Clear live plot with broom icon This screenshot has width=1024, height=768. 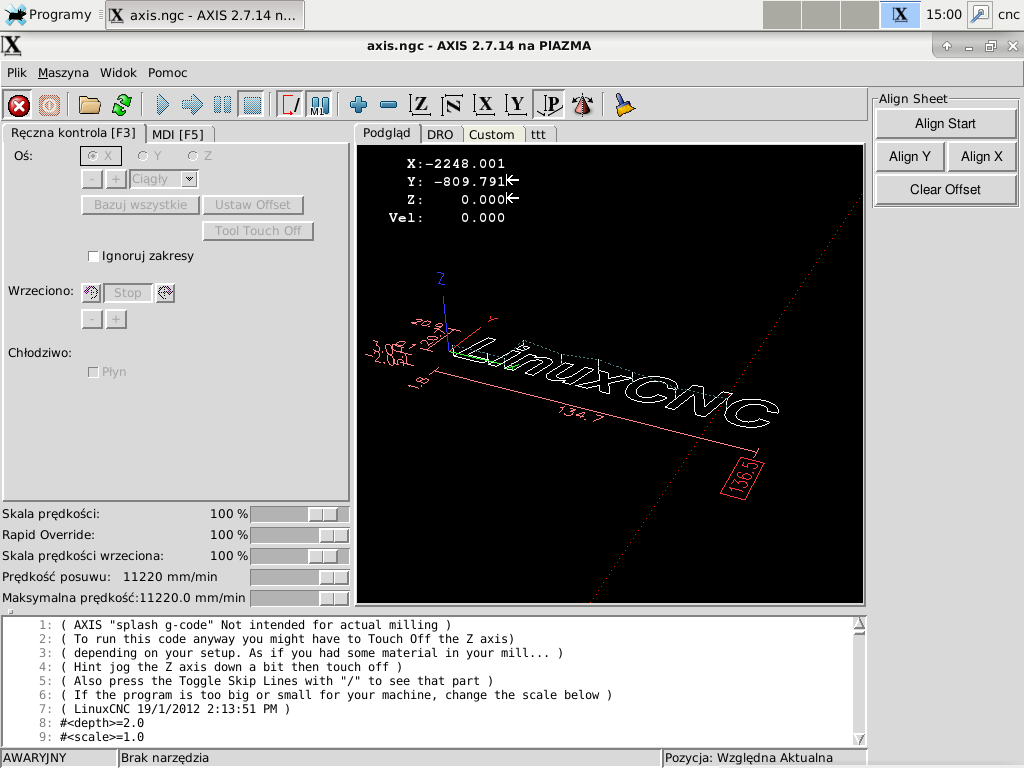(x=624, y=104)
